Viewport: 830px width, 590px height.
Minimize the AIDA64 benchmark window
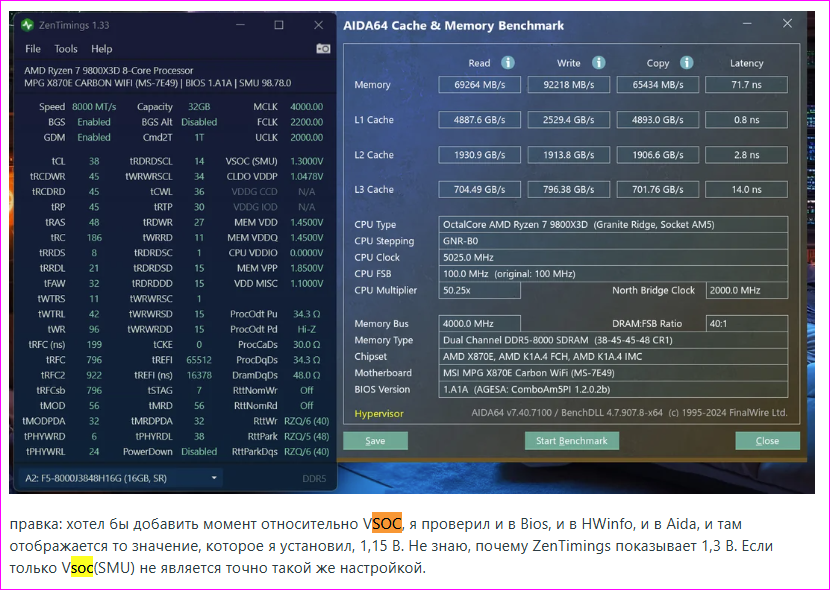[x=747, y=24]
